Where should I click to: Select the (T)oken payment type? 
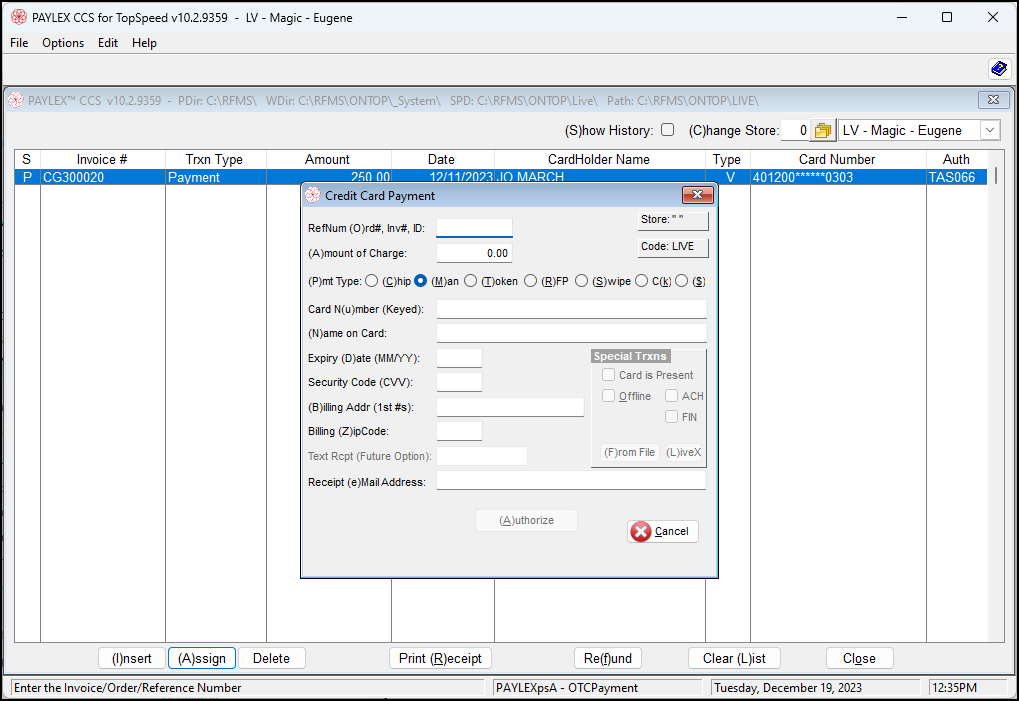point(471,281)
